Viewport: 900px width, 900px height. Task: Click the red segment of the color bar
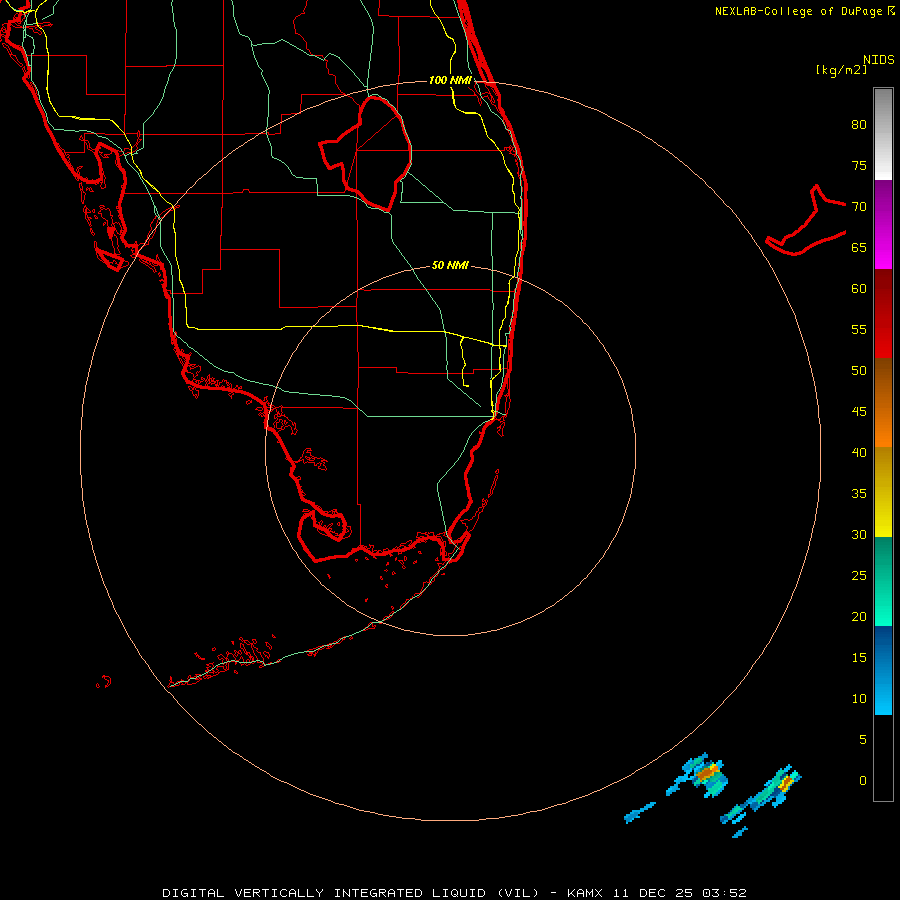(883, 313)
